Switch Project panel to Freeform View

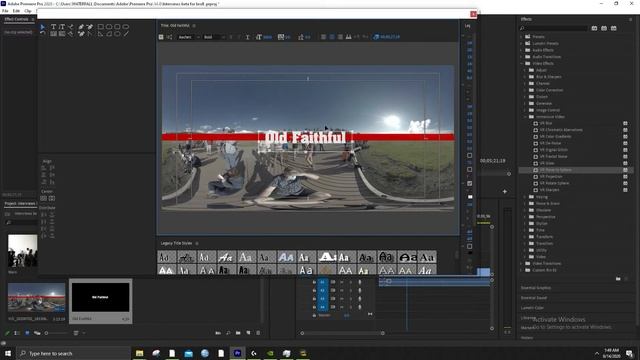(37, 333)
